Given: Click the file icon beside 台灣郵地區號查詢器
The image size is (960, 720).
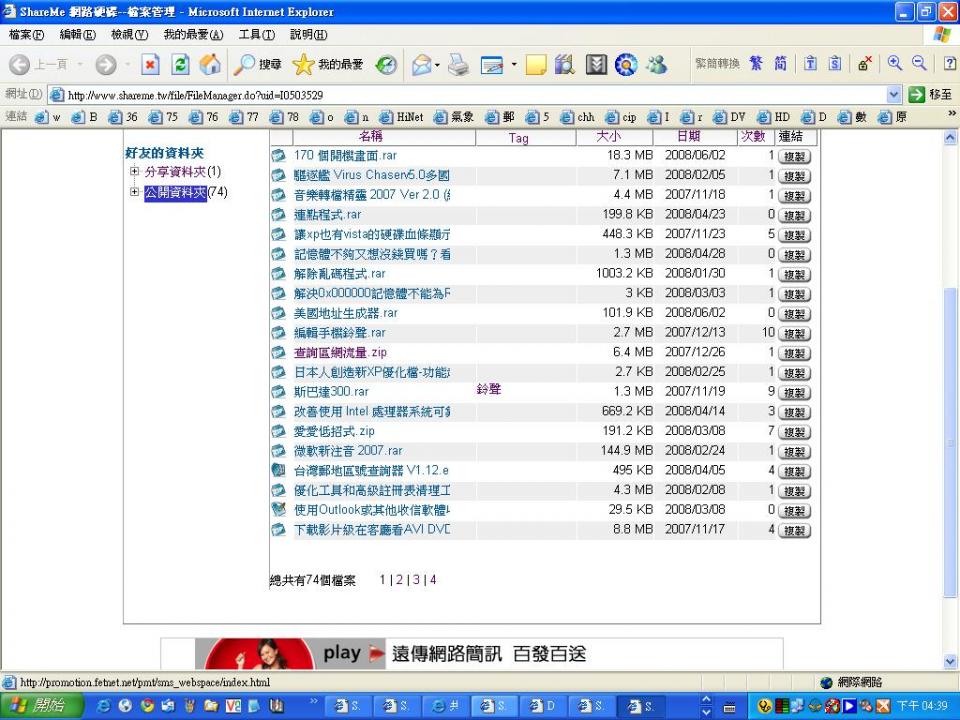Looking at the screenshot, I should 278,470.
